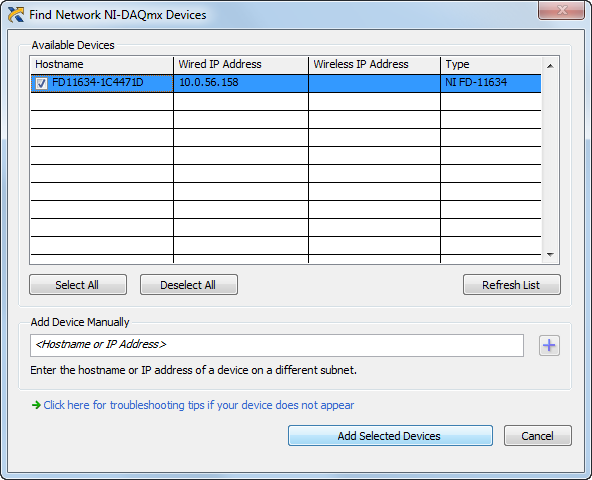The height and width of the screenshot is (480, 592).
Task: Uncheck the FD11634-1C4471D device checkbox
Action: pos(41,83)
